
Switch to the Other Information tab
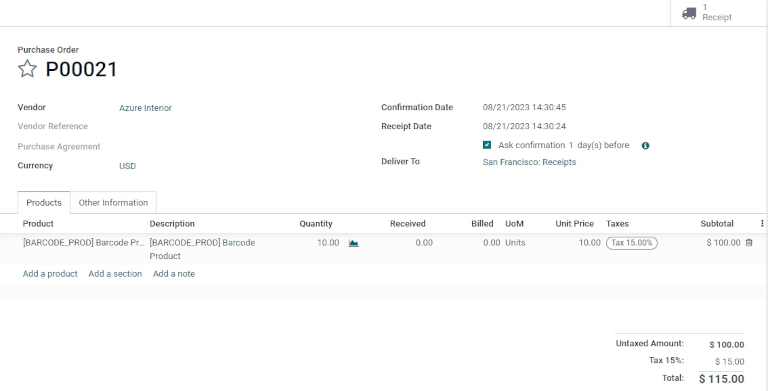[x=113, y=203]
